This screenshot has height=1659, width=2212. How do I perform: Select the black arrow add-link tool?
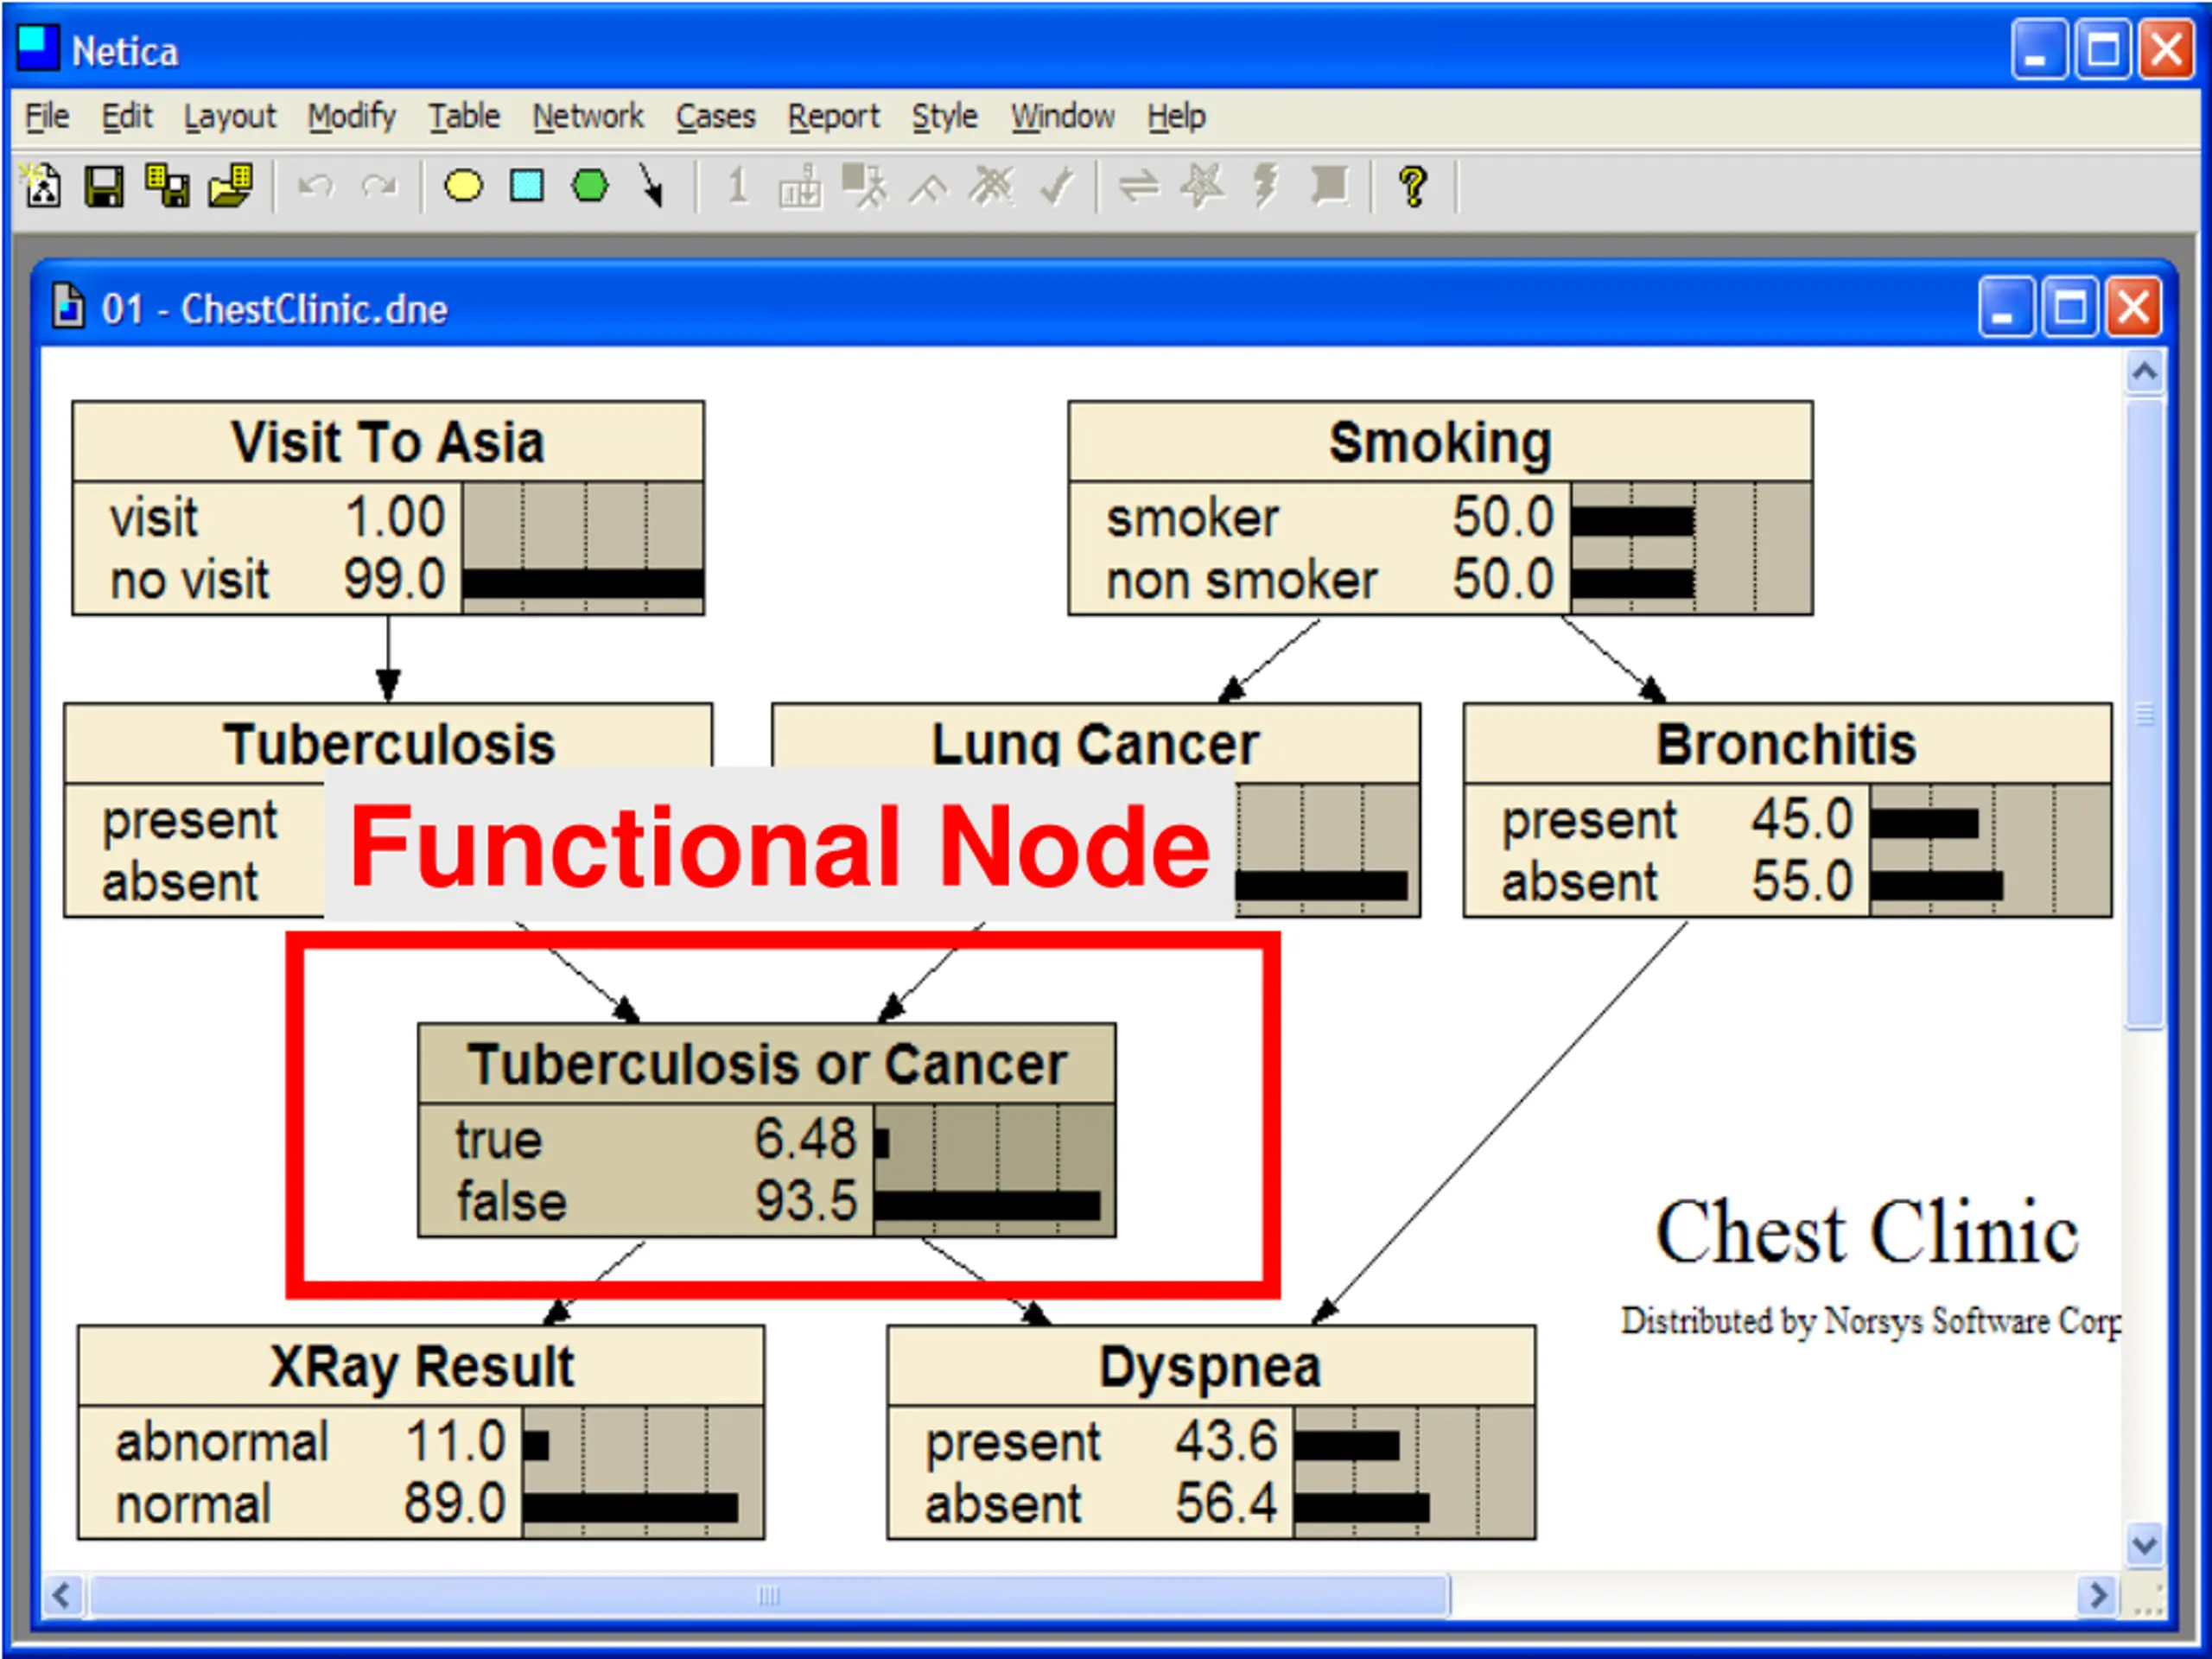pos(651,186)
